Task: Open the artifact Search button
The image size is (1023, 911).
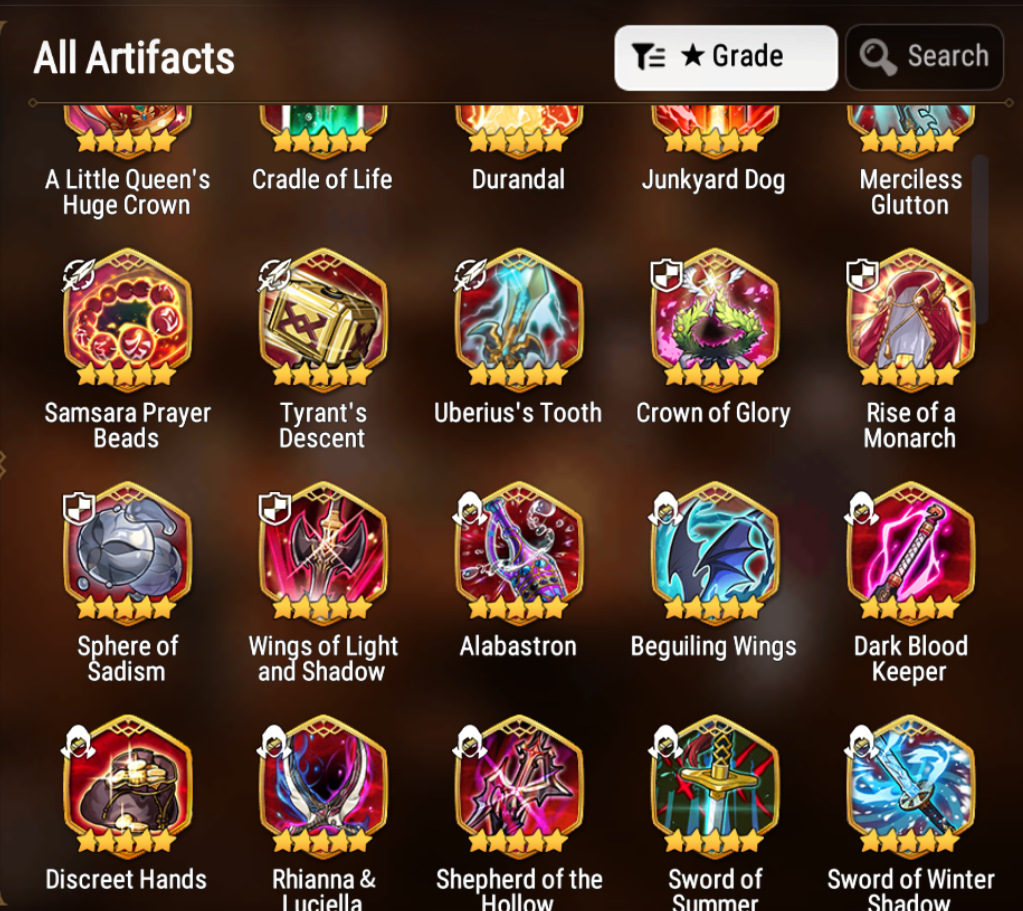Action: 924,57
